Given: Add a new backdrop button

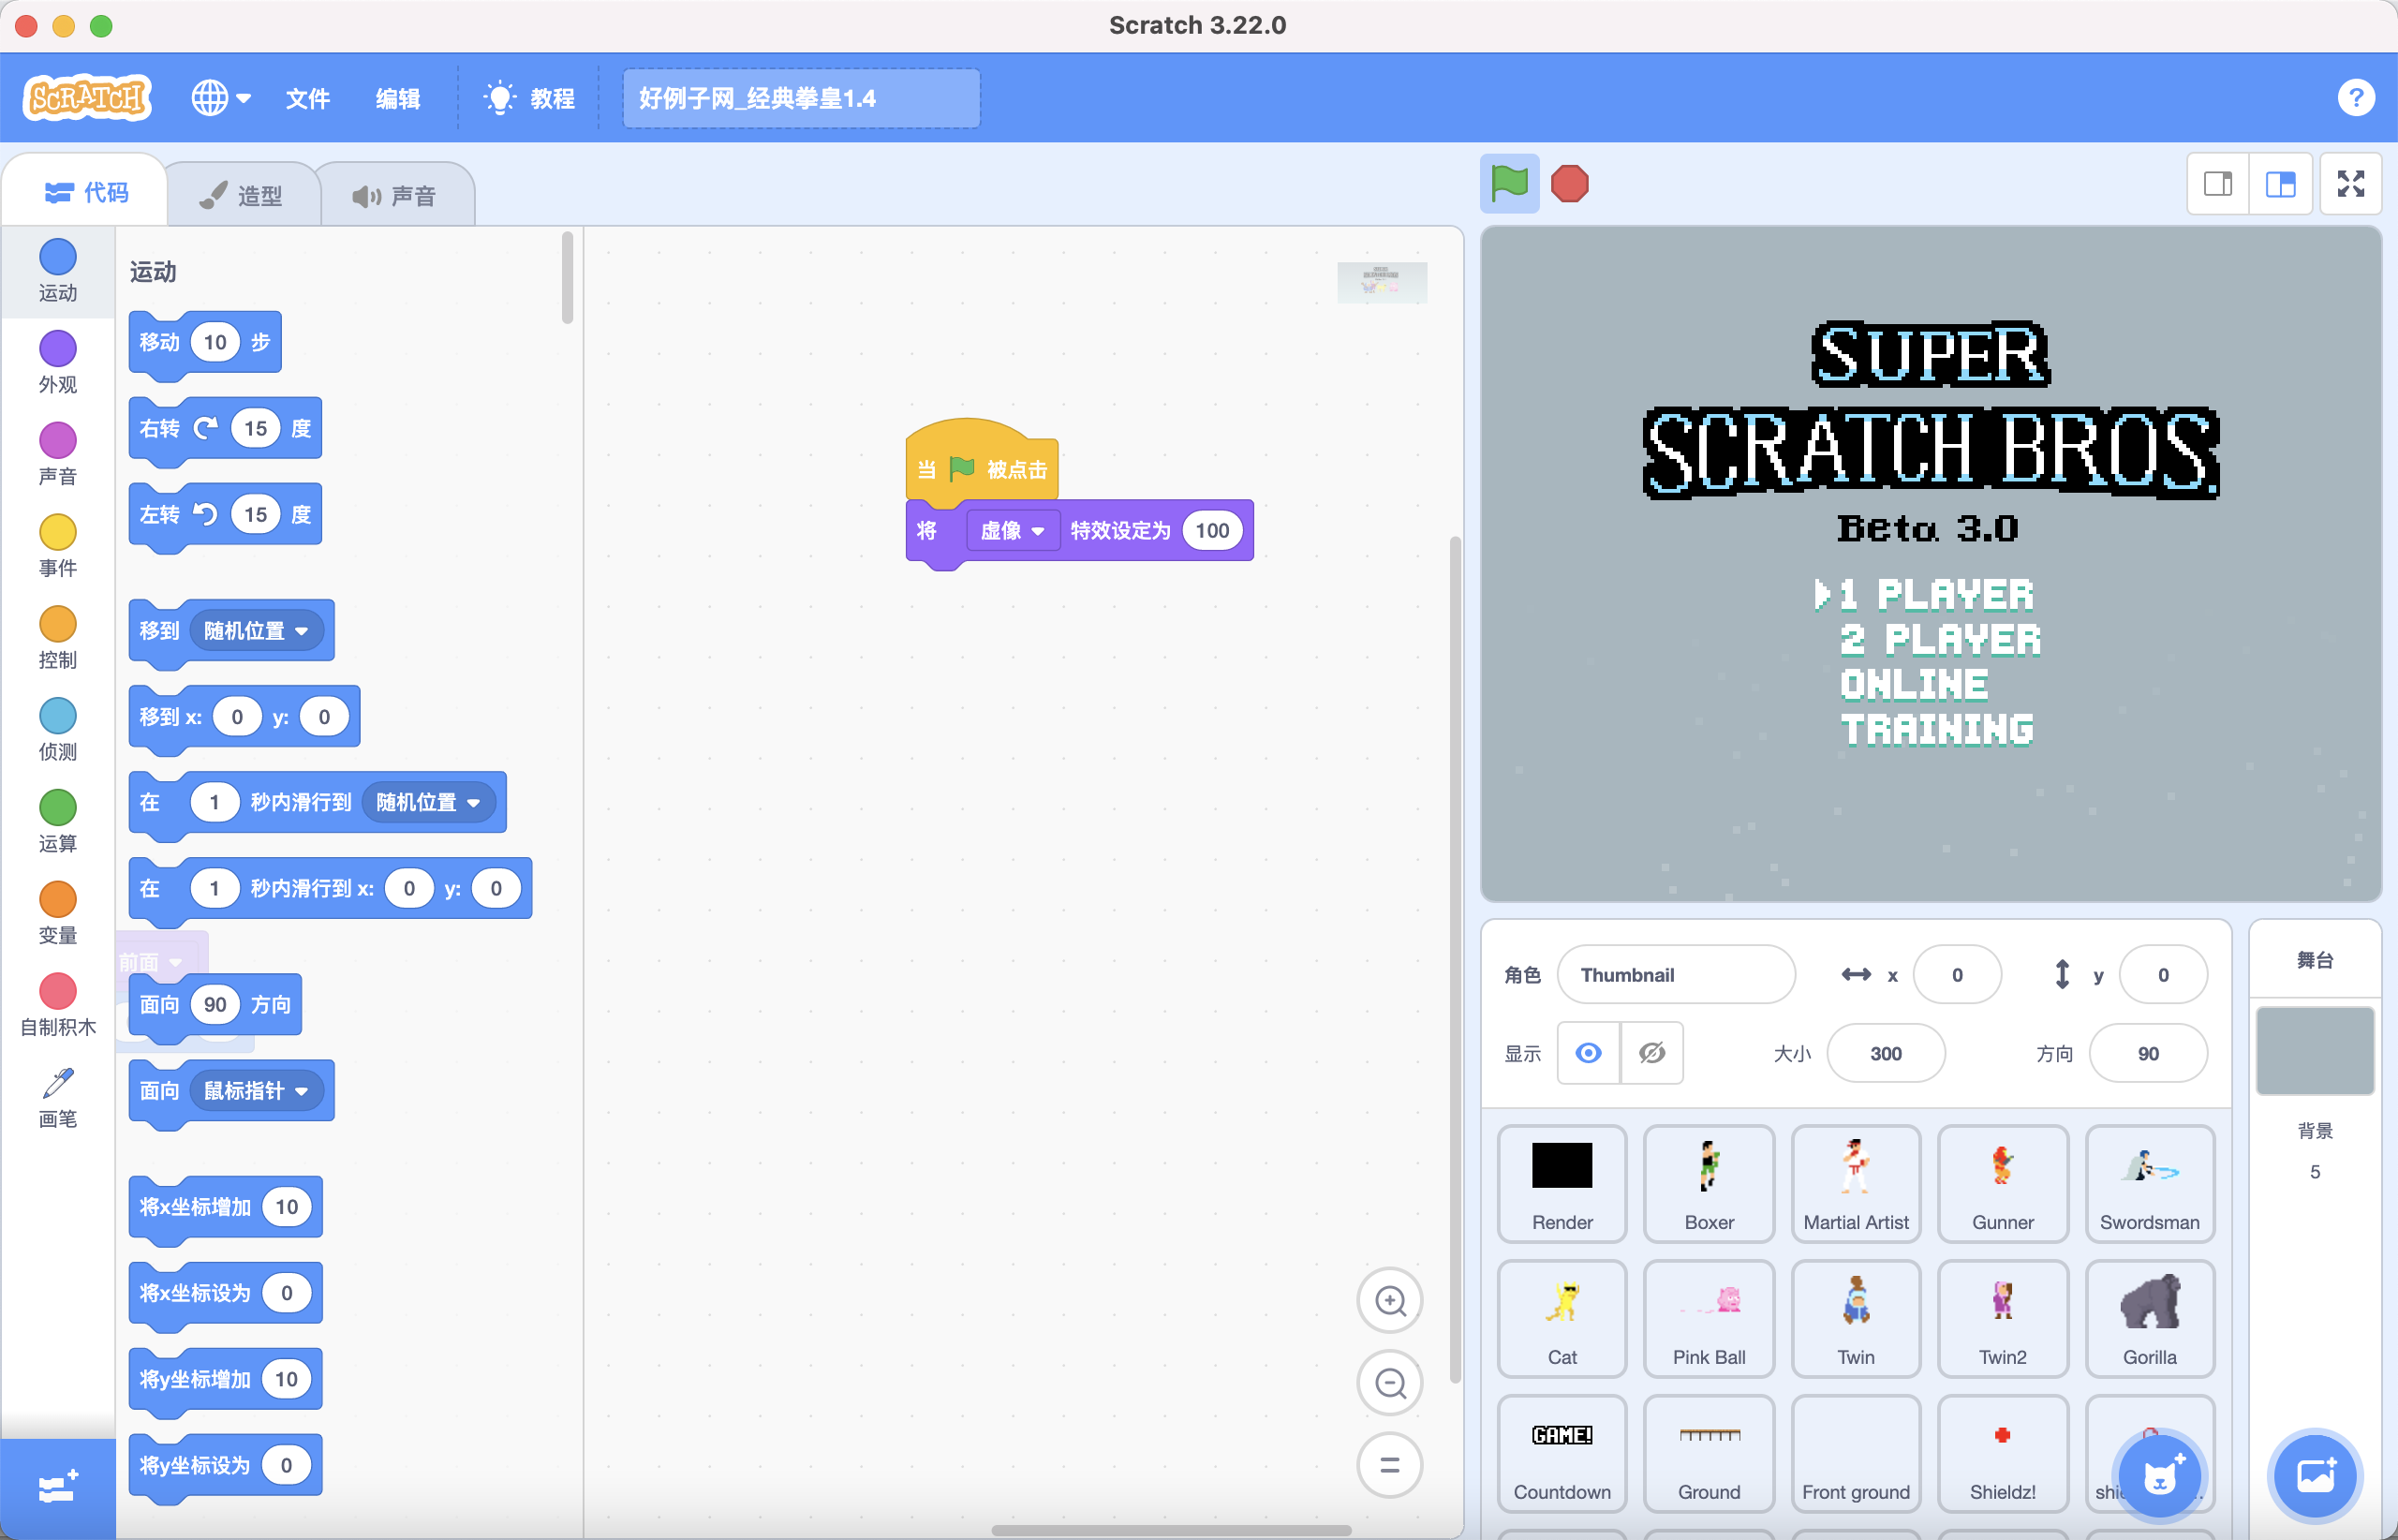Looking at the screenshot, I should pyautogui.click(x=2315, y=1476).
